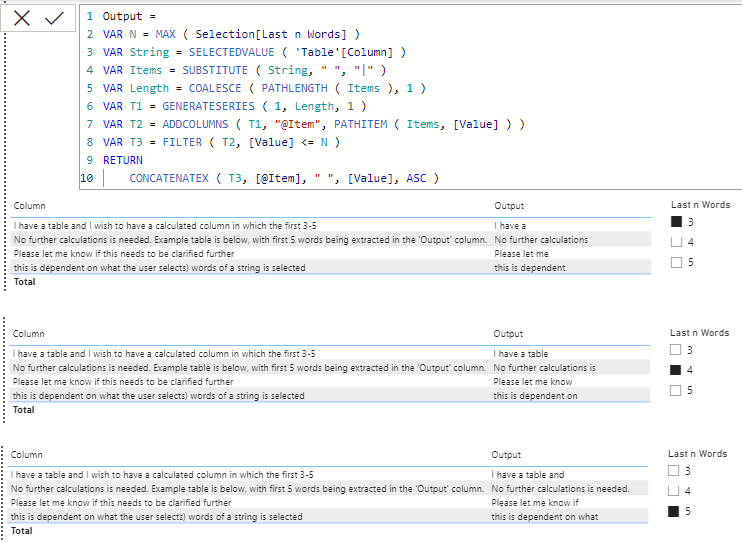Click middle table 'Total' row
The width and height of the screenshot is (742, 542).
(x=330, y=409)
